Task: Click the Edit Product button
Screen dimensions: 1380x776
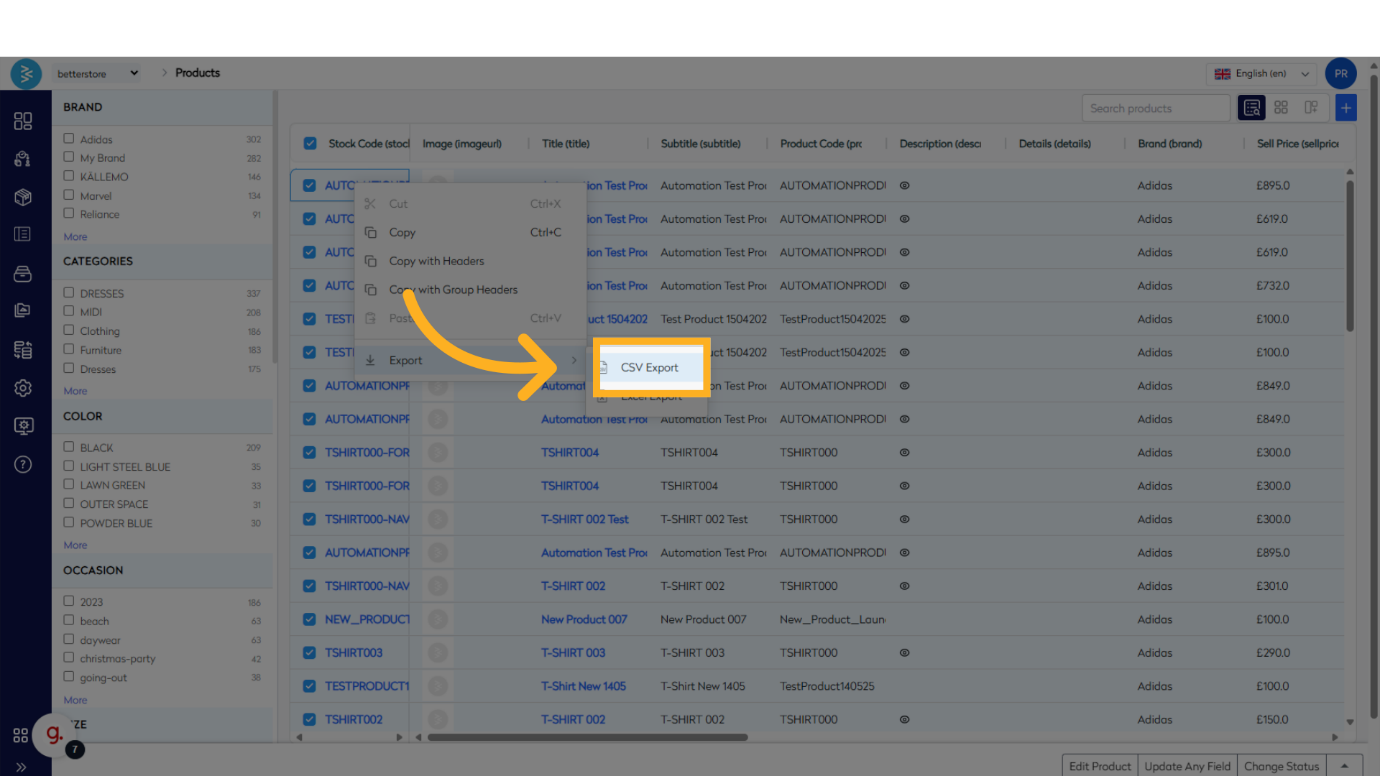Action: point(1099,766)
